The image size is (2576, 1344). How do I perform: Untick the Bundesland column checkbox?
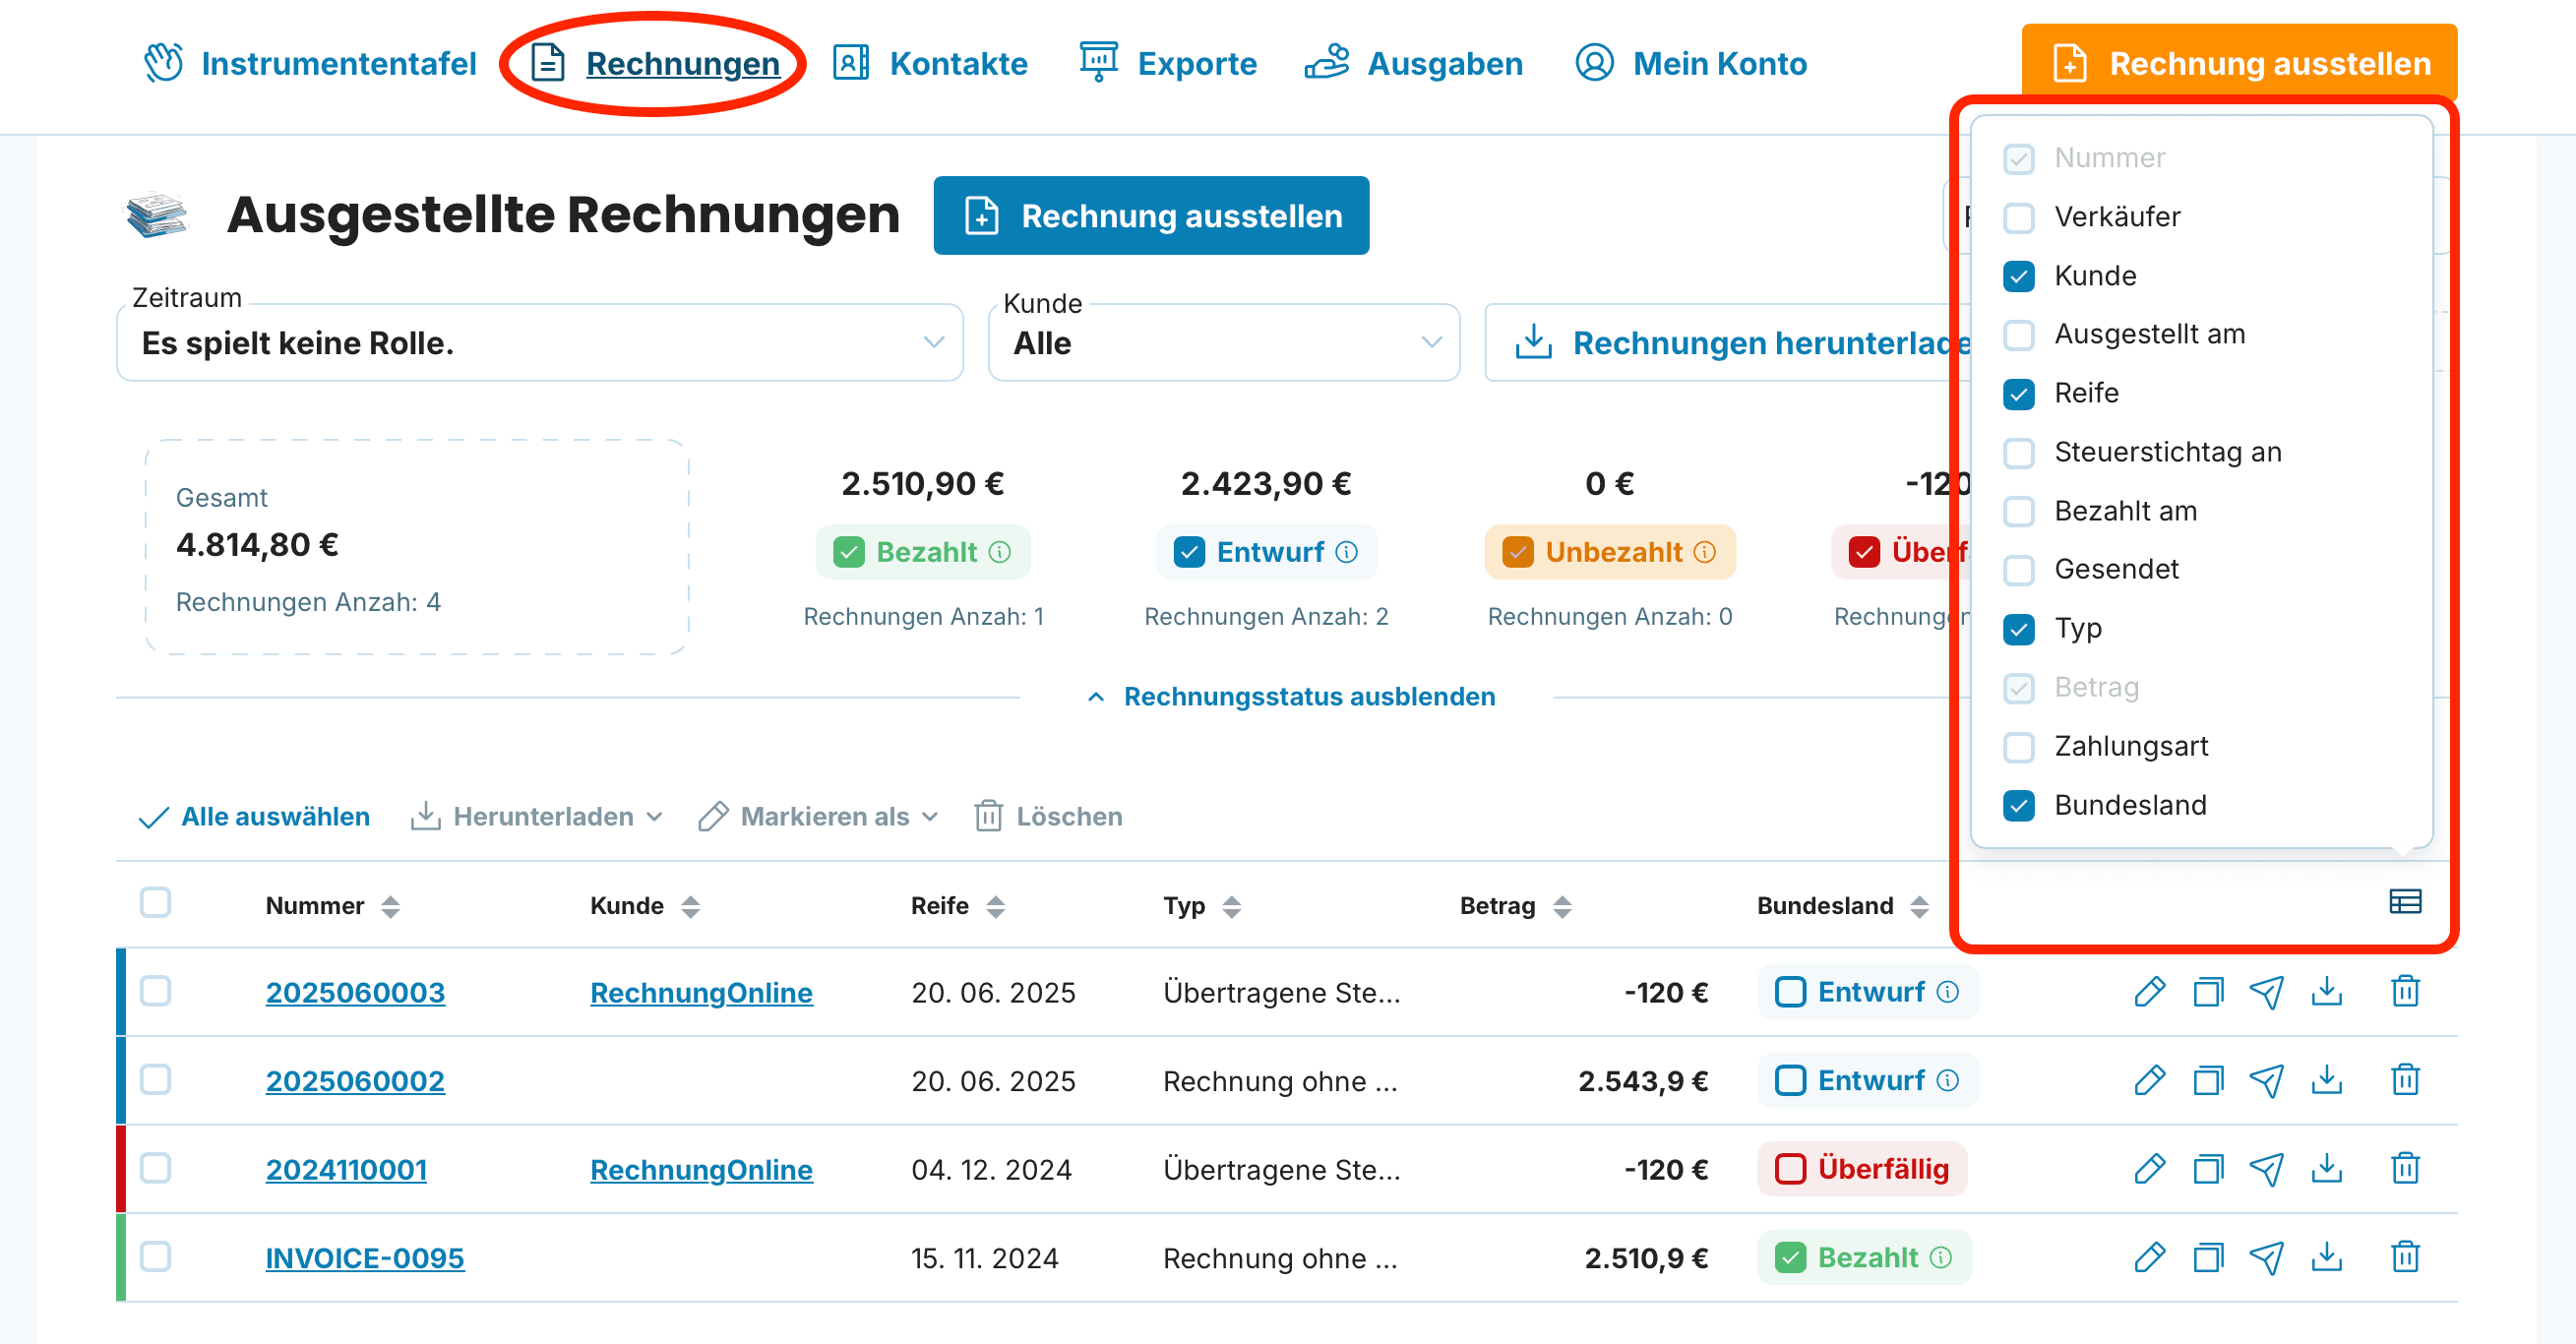(x=2018, y=806)
